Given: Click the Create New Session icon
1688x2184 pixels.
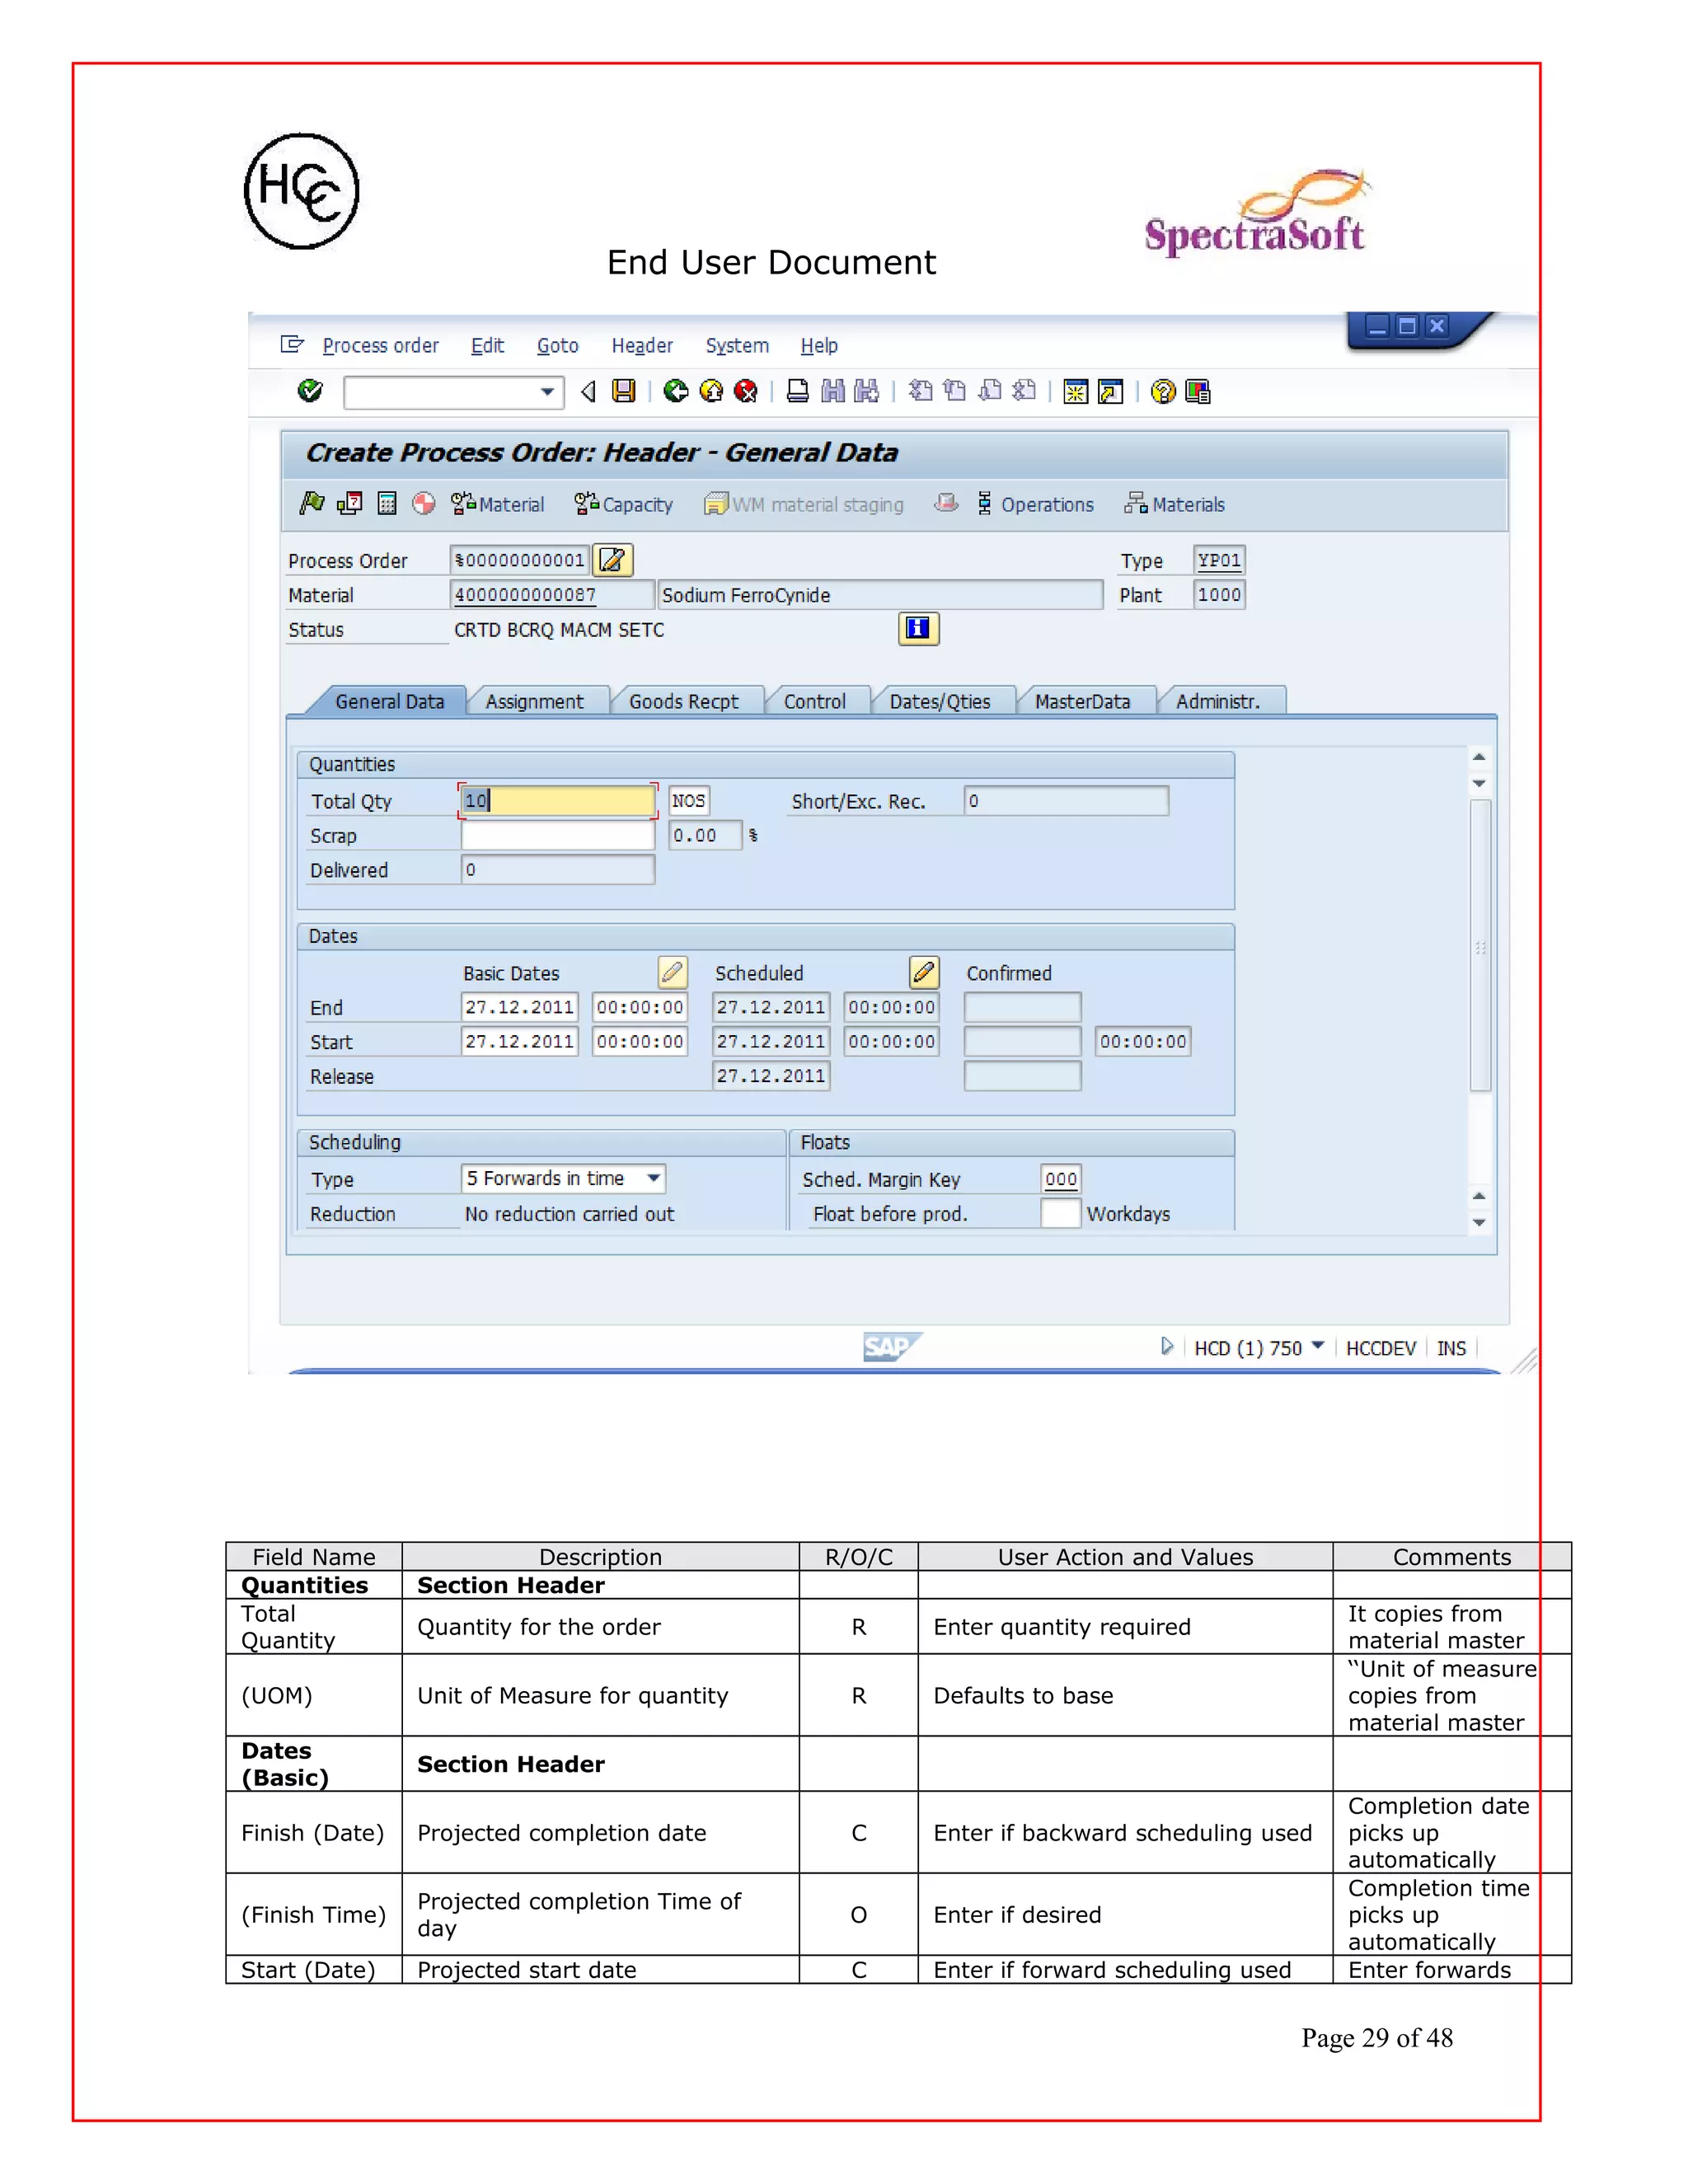Looking at the screenshot, I should [x=1076, y=391].
